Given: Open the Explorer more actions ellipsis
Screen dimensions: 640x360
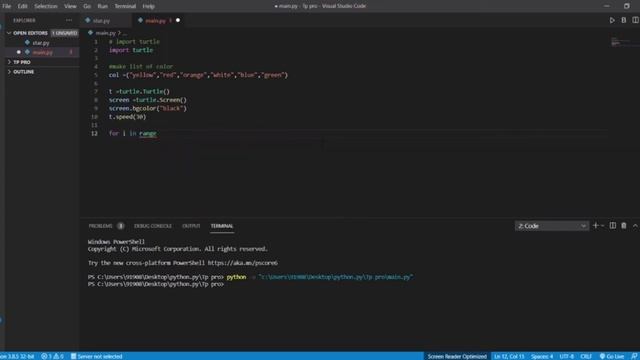Looking at the screenshot, I should (x=69, y=20).
